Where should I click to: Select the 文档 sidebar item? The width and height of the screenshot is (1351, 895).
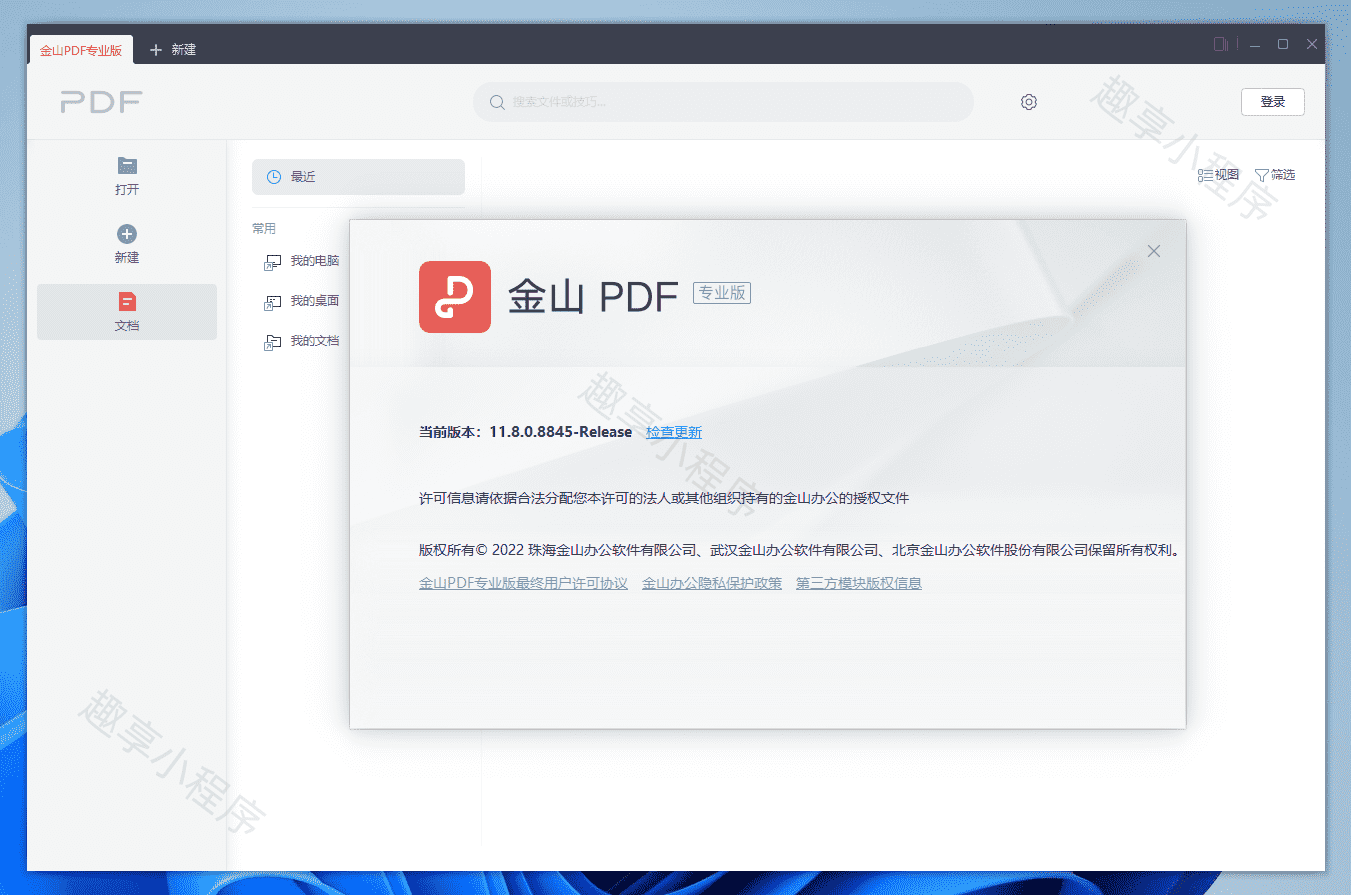127,312
